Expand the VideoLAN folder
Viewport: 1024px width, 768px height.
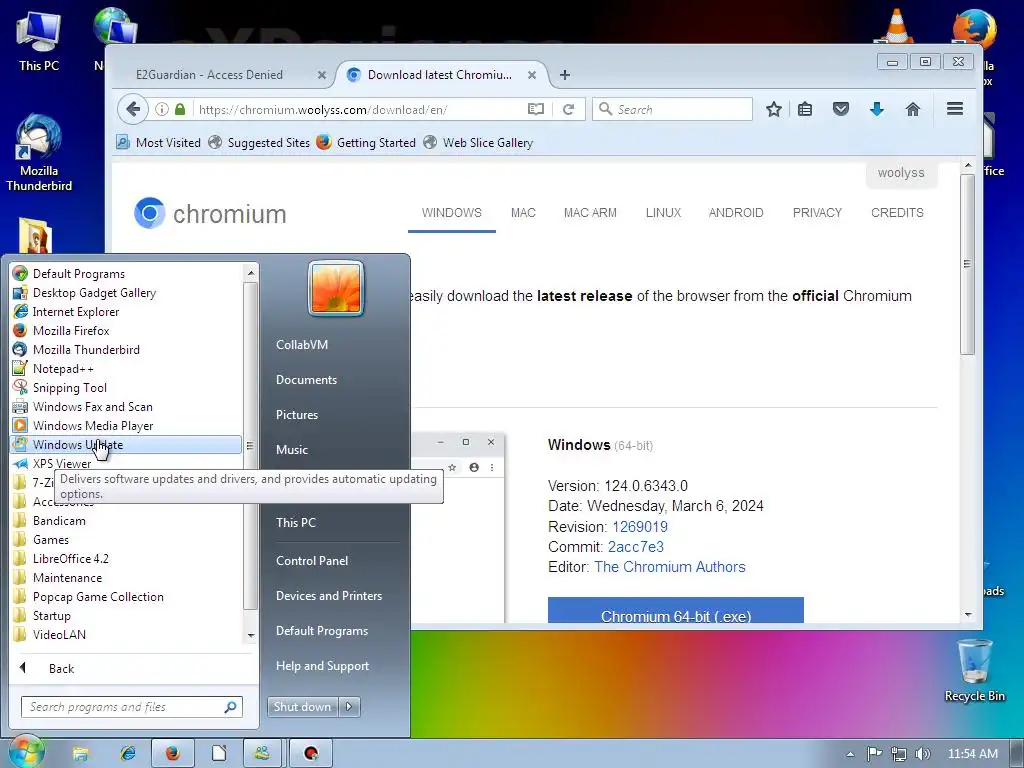click(x=126, y=634)
